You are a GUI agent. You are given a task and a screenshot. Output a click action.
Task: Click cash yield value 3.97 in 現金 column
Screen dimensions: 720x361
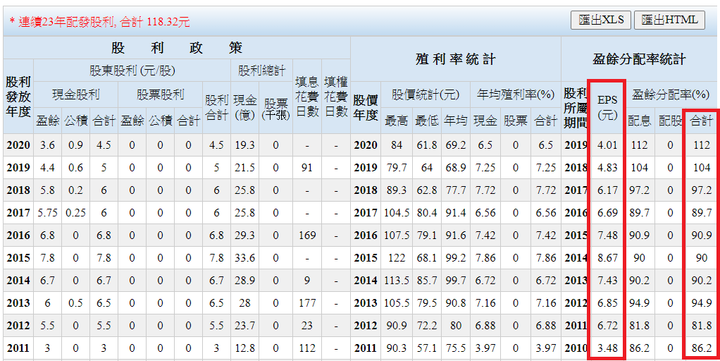pos(485,348)
